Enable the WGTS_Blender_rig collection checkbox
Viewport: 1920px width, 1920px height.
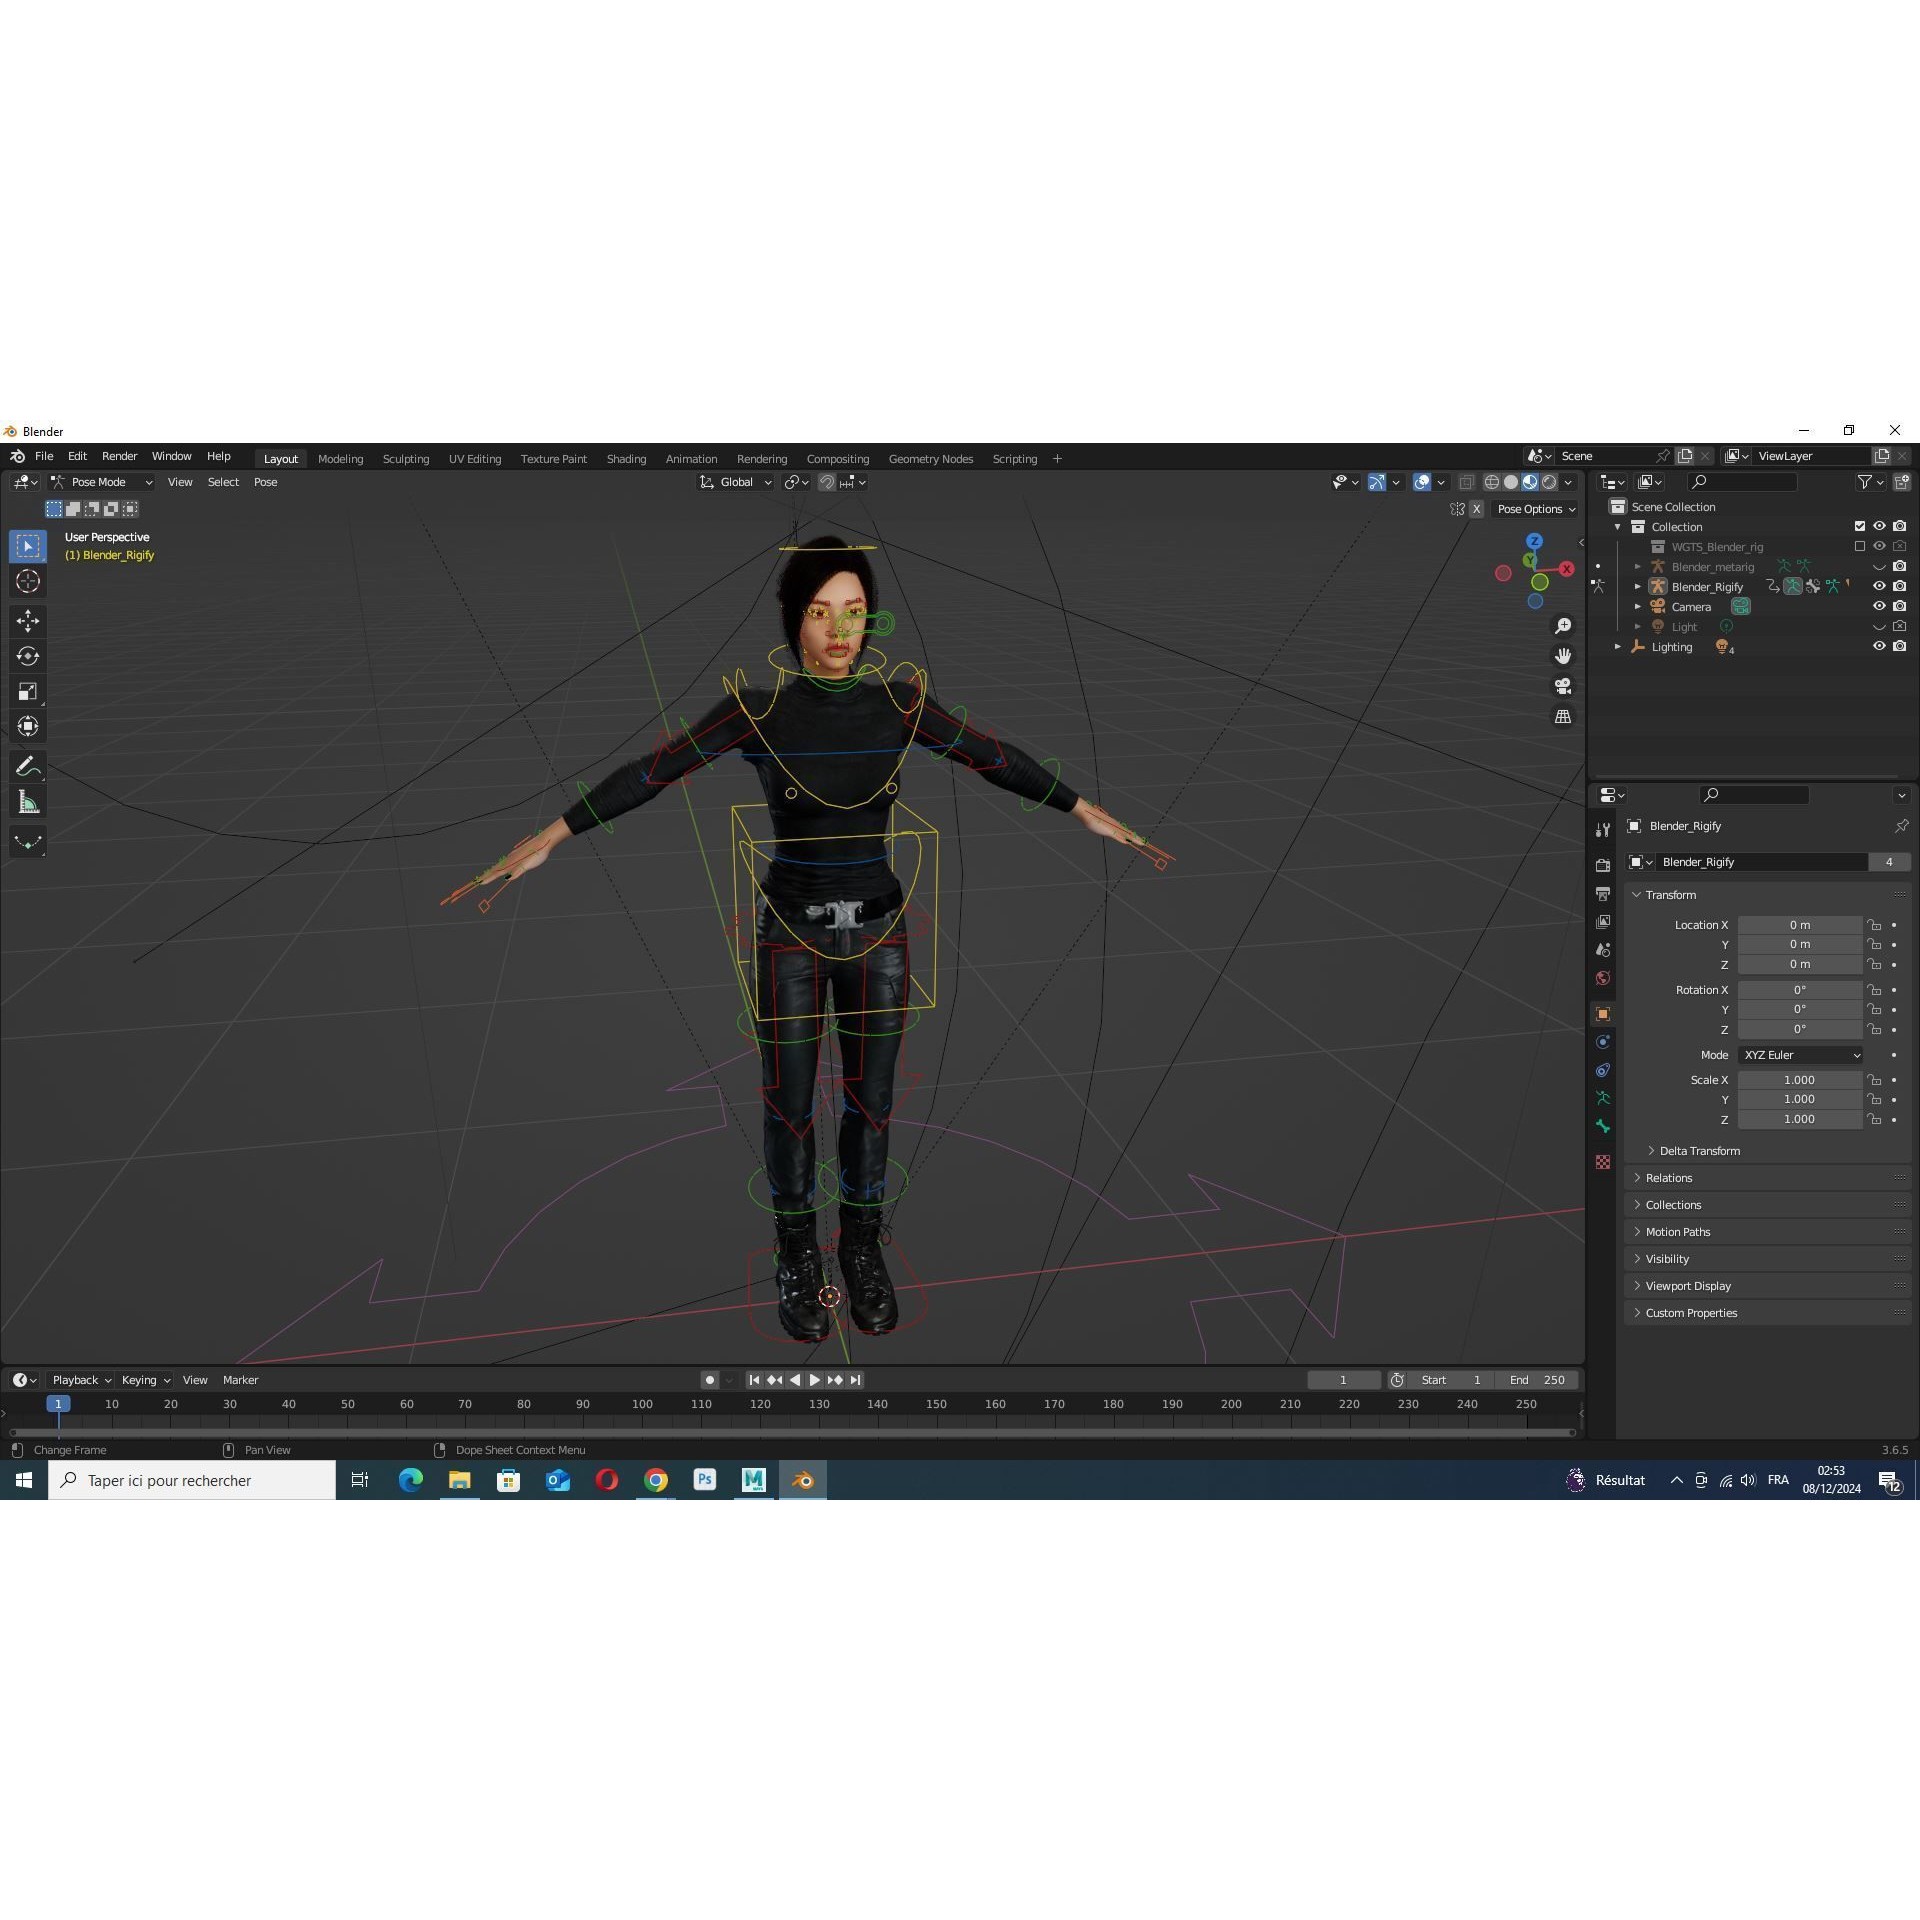(1860, 546)
